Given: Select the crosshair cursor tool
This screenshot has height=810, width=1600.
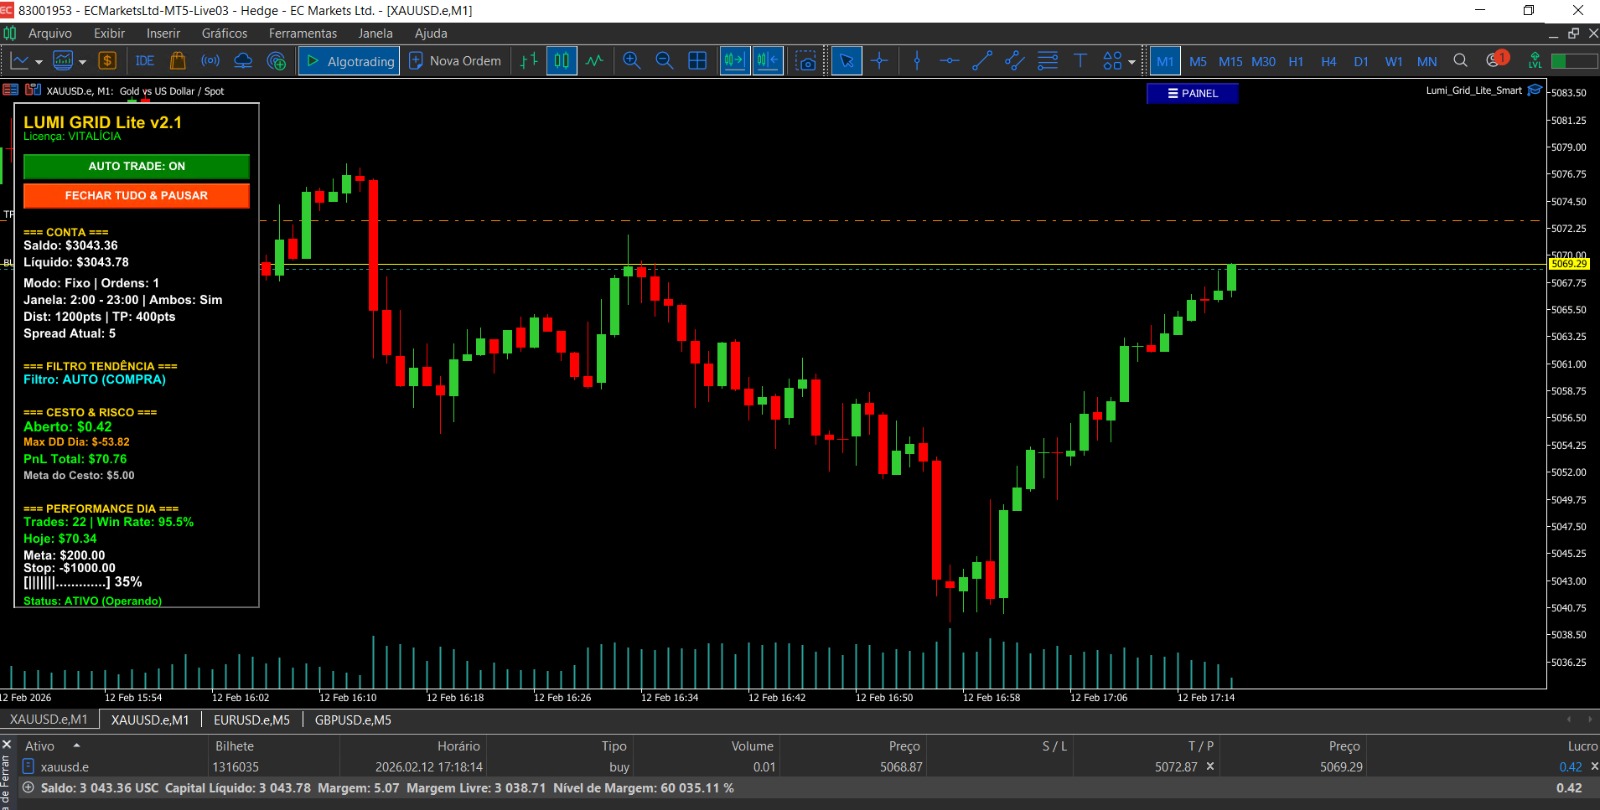Looking at the screenshot, I should click(x=879, y=61).
